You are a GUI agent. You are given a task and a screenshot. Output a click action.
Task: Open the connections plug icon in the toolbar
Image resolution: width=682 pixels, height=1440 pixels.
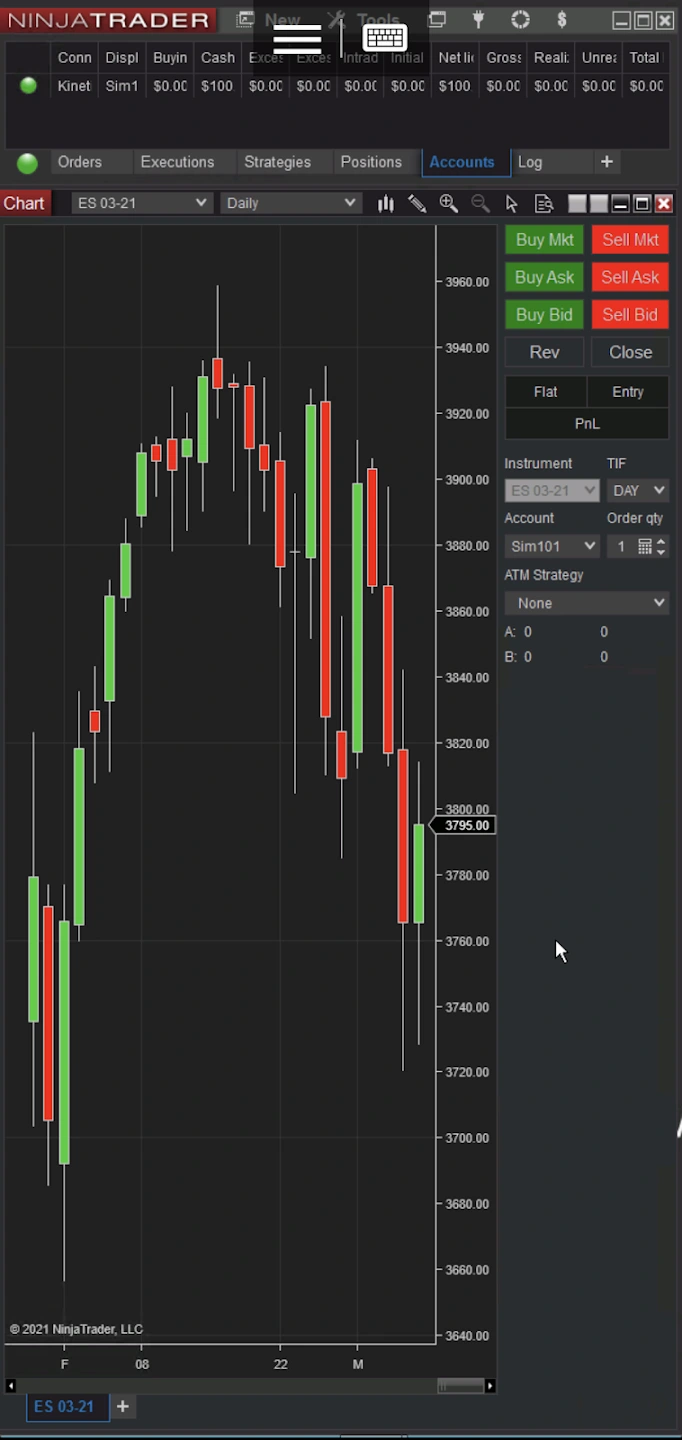[x=479, y=20]
